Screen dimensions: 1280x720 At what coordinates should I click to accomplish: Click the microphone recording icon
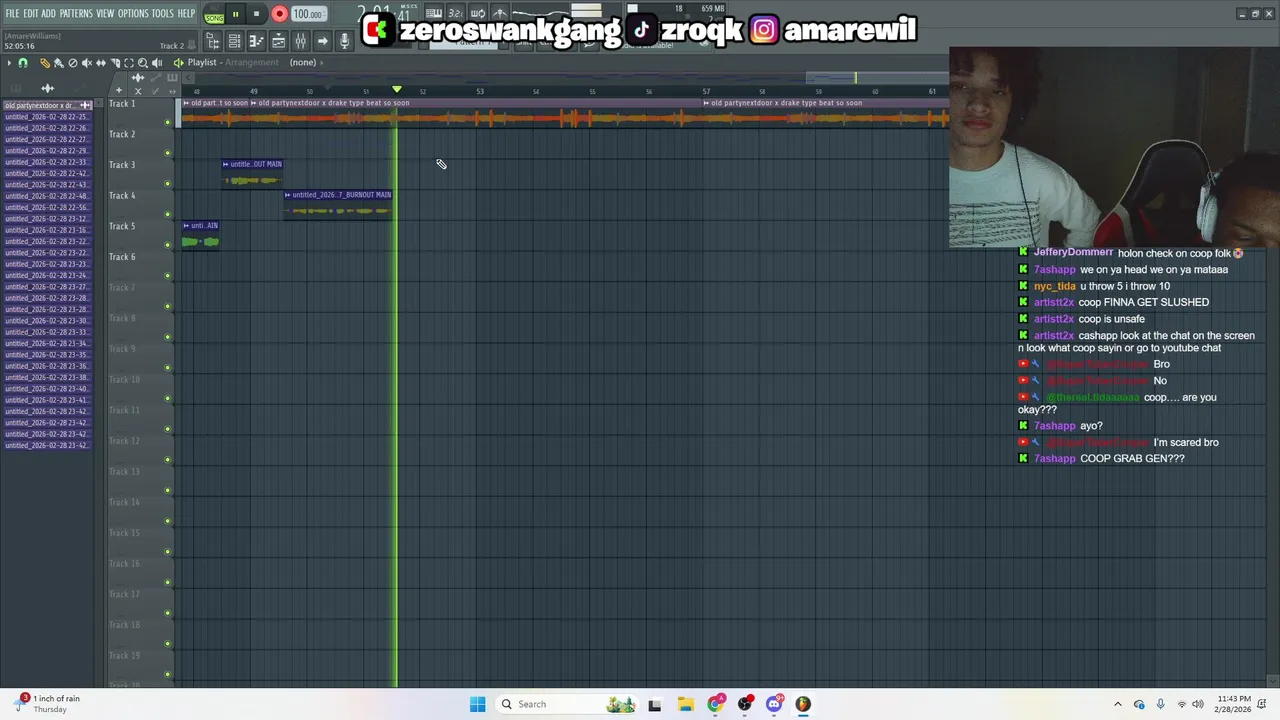(x=345, y=41)
